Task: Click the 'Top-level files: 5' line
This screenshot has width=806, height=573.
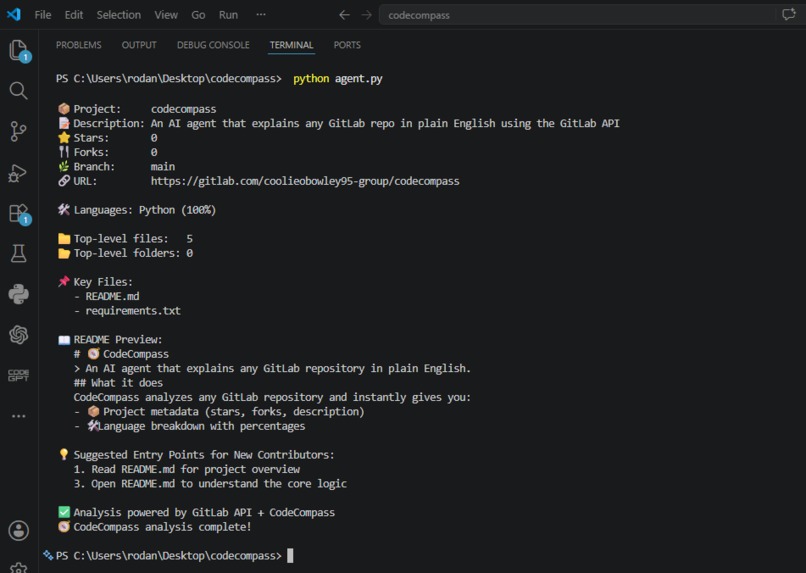Action: [x=125, y=238]
